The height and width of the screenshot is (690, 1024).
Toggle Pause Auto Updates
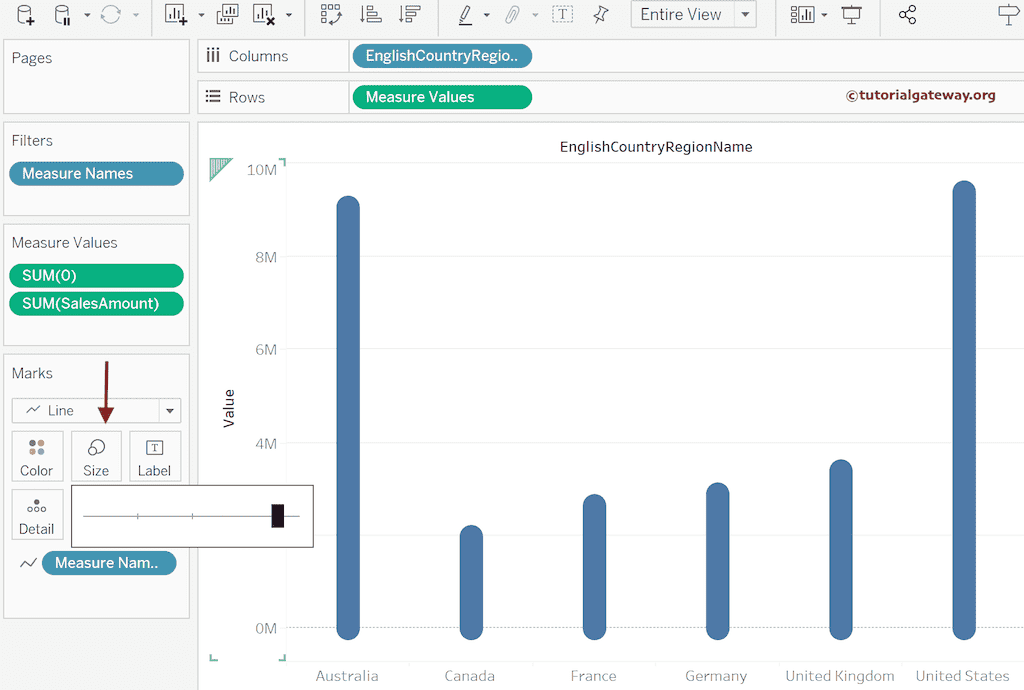(x=60, y=15)
